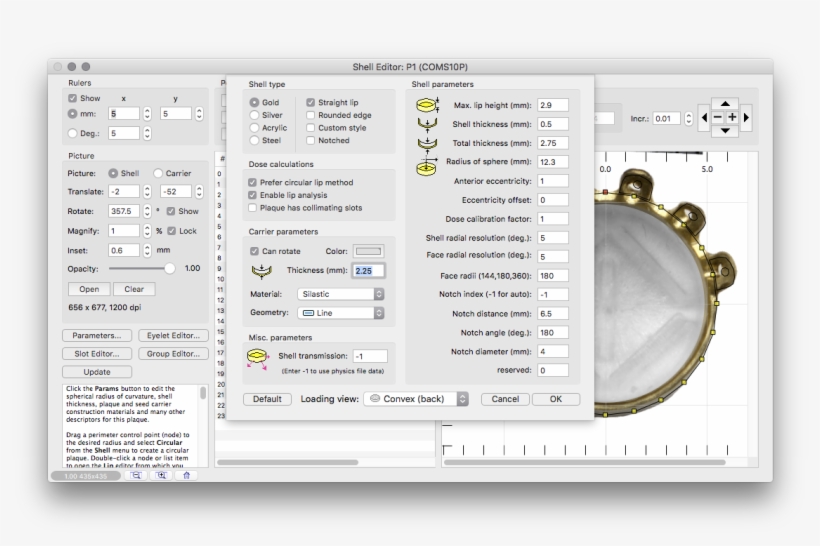Screen dimensions: 820x546
Task: Click the stepper for ruler mm y value
Action: (x=199, y=114)
